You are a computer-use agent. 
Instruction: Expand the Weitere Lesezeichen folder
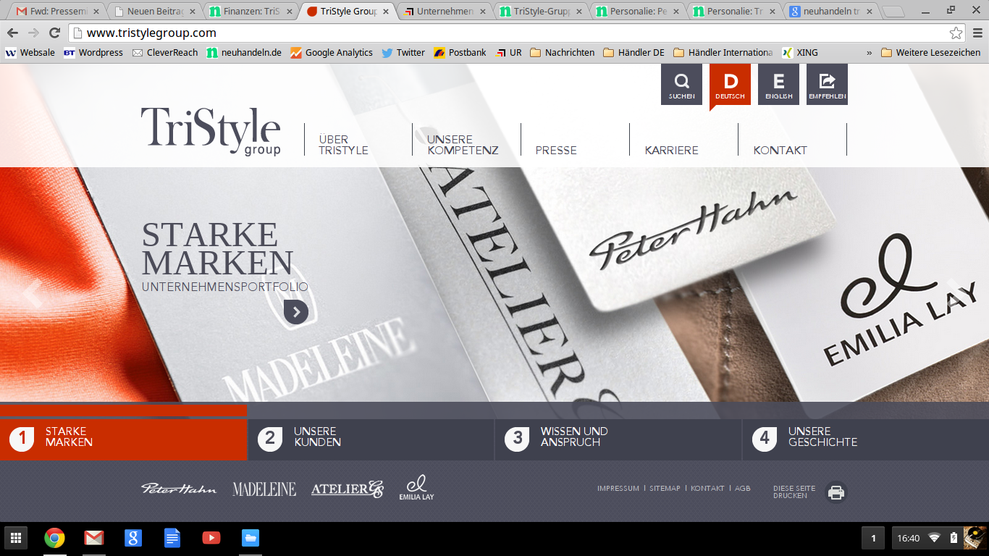click(x=930, y=53)
